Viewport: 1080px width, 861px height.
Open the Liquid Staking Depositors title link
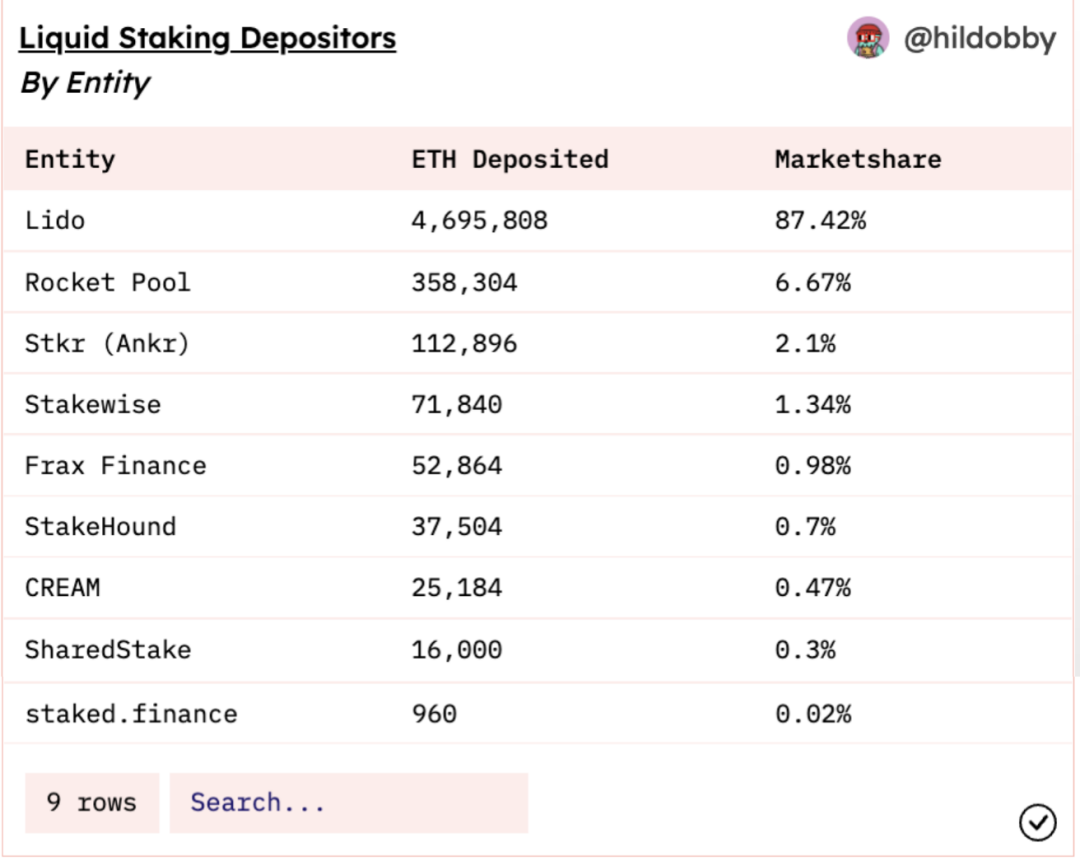click(x=208, y=39)
